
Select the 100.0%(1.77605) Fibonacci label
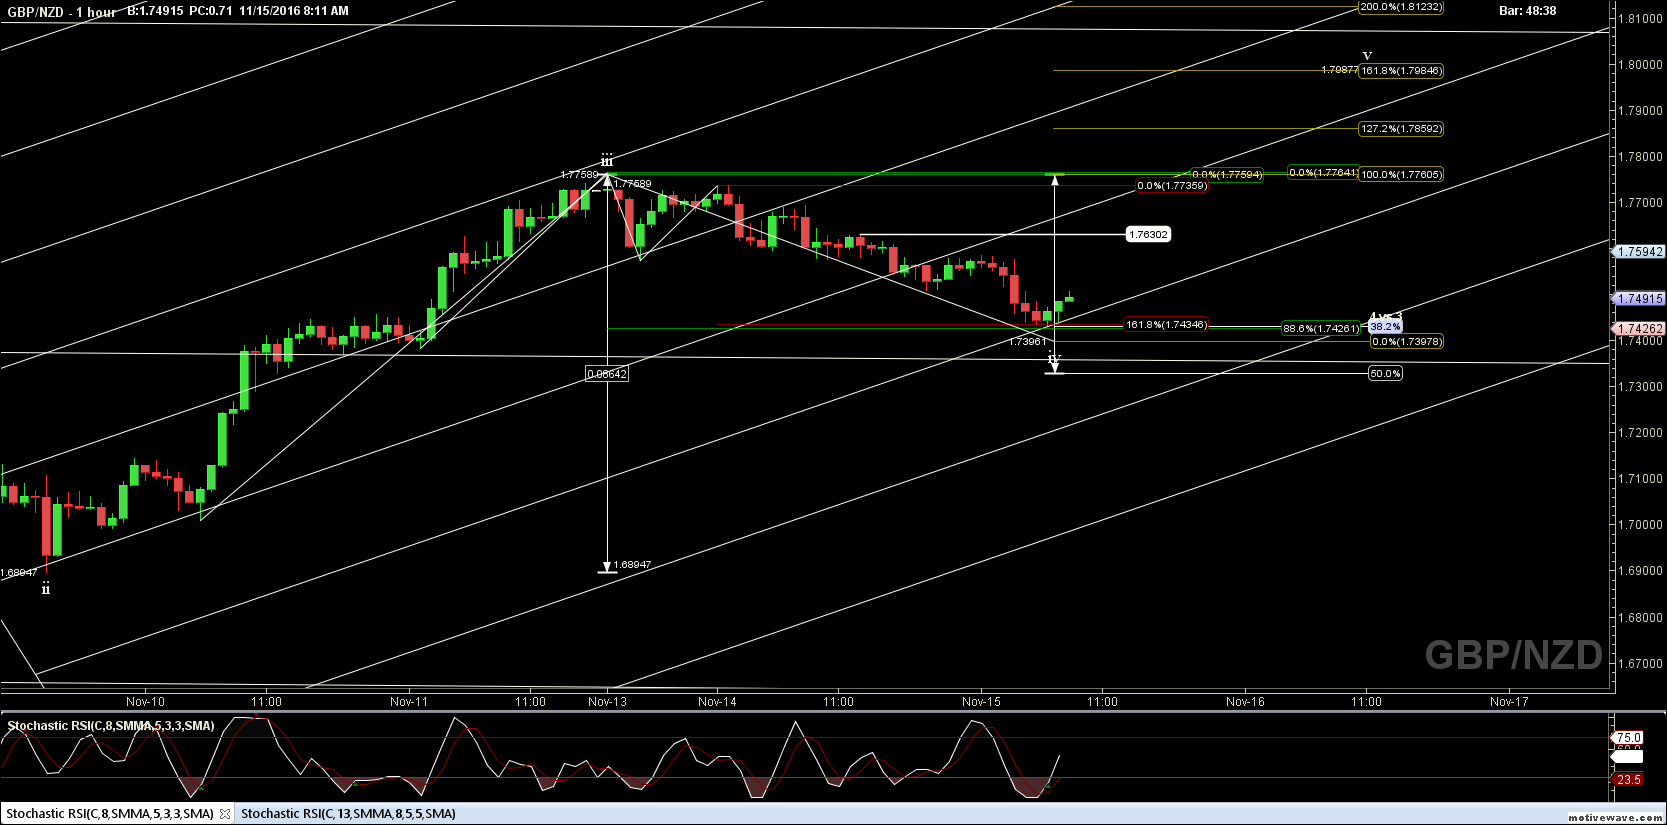tap(1401, 175)
